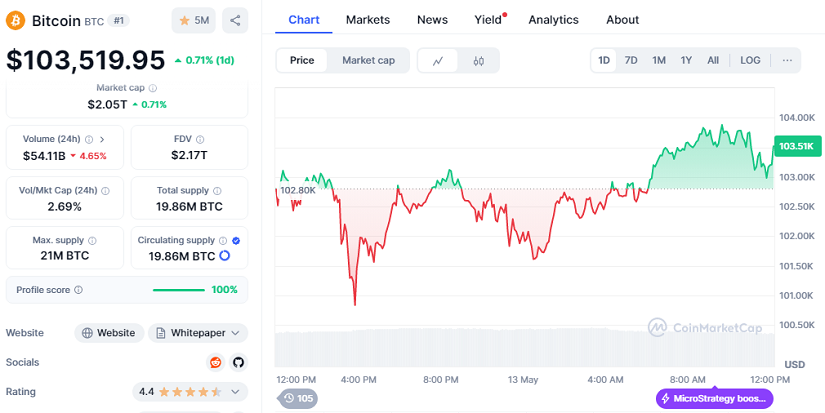Open the chart history clock badge 105
The image size is (825, 413).
(x=297, y=398)
